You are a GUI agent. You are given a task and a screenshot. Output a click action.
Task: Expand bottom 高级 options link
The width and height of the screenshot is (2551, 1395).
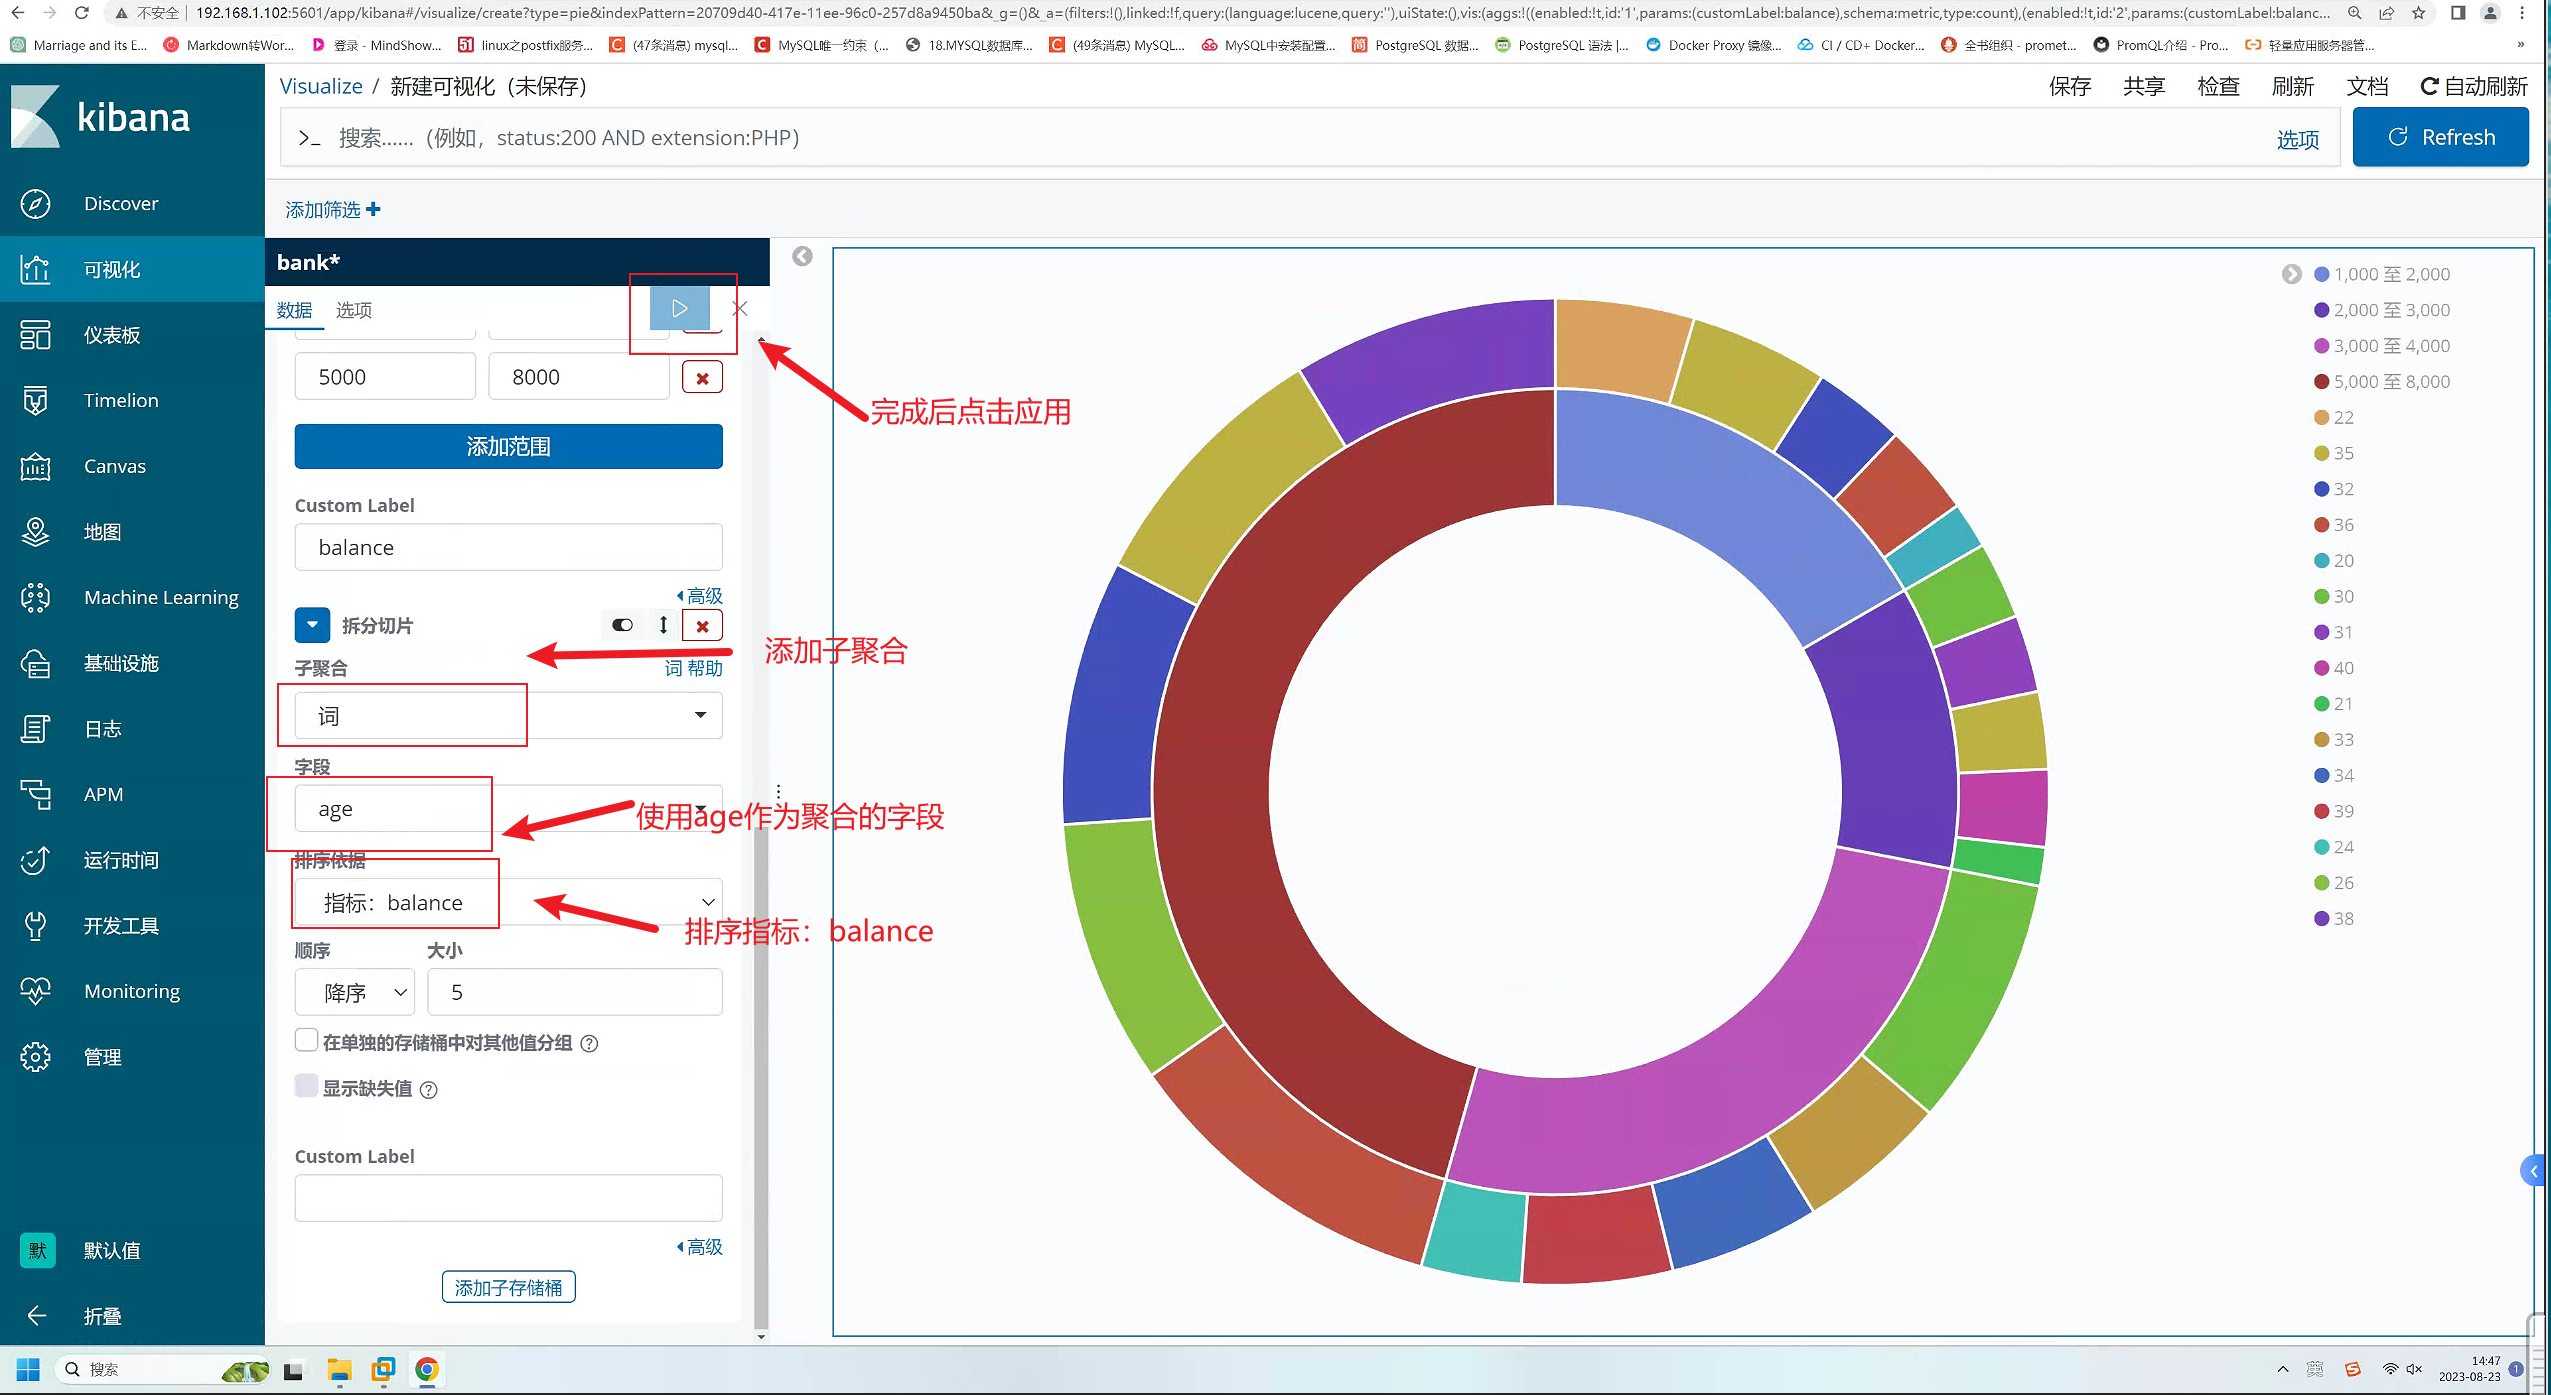[700, 1247]
